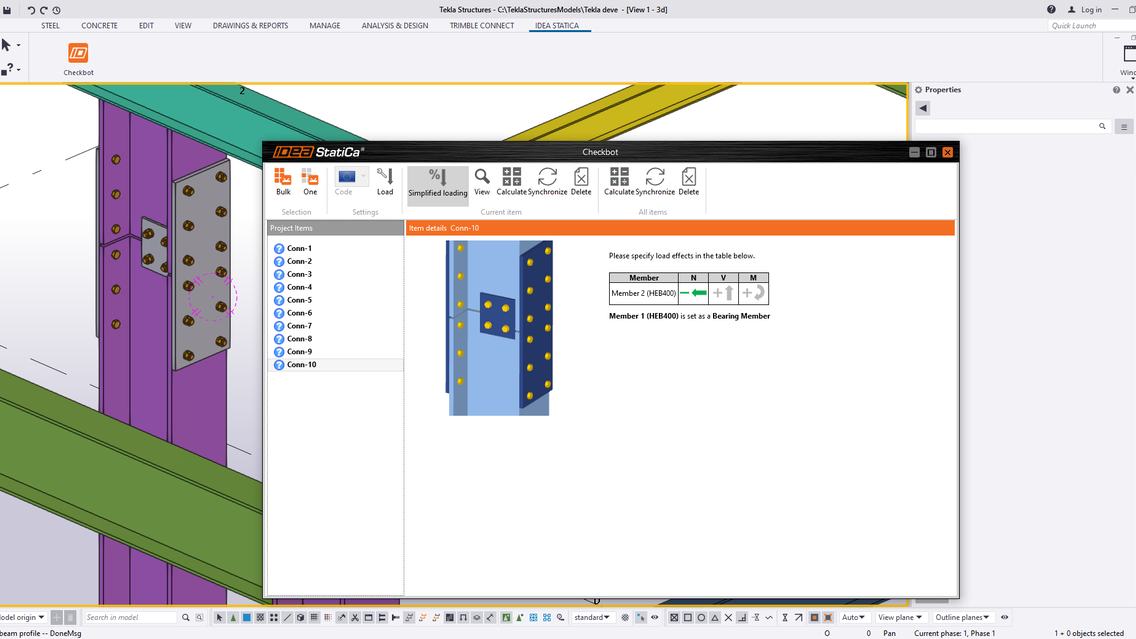This screenshot has height=639, width=1136.
Task: Select Conn-7 in Project Items
Action: tap(299, 326)
